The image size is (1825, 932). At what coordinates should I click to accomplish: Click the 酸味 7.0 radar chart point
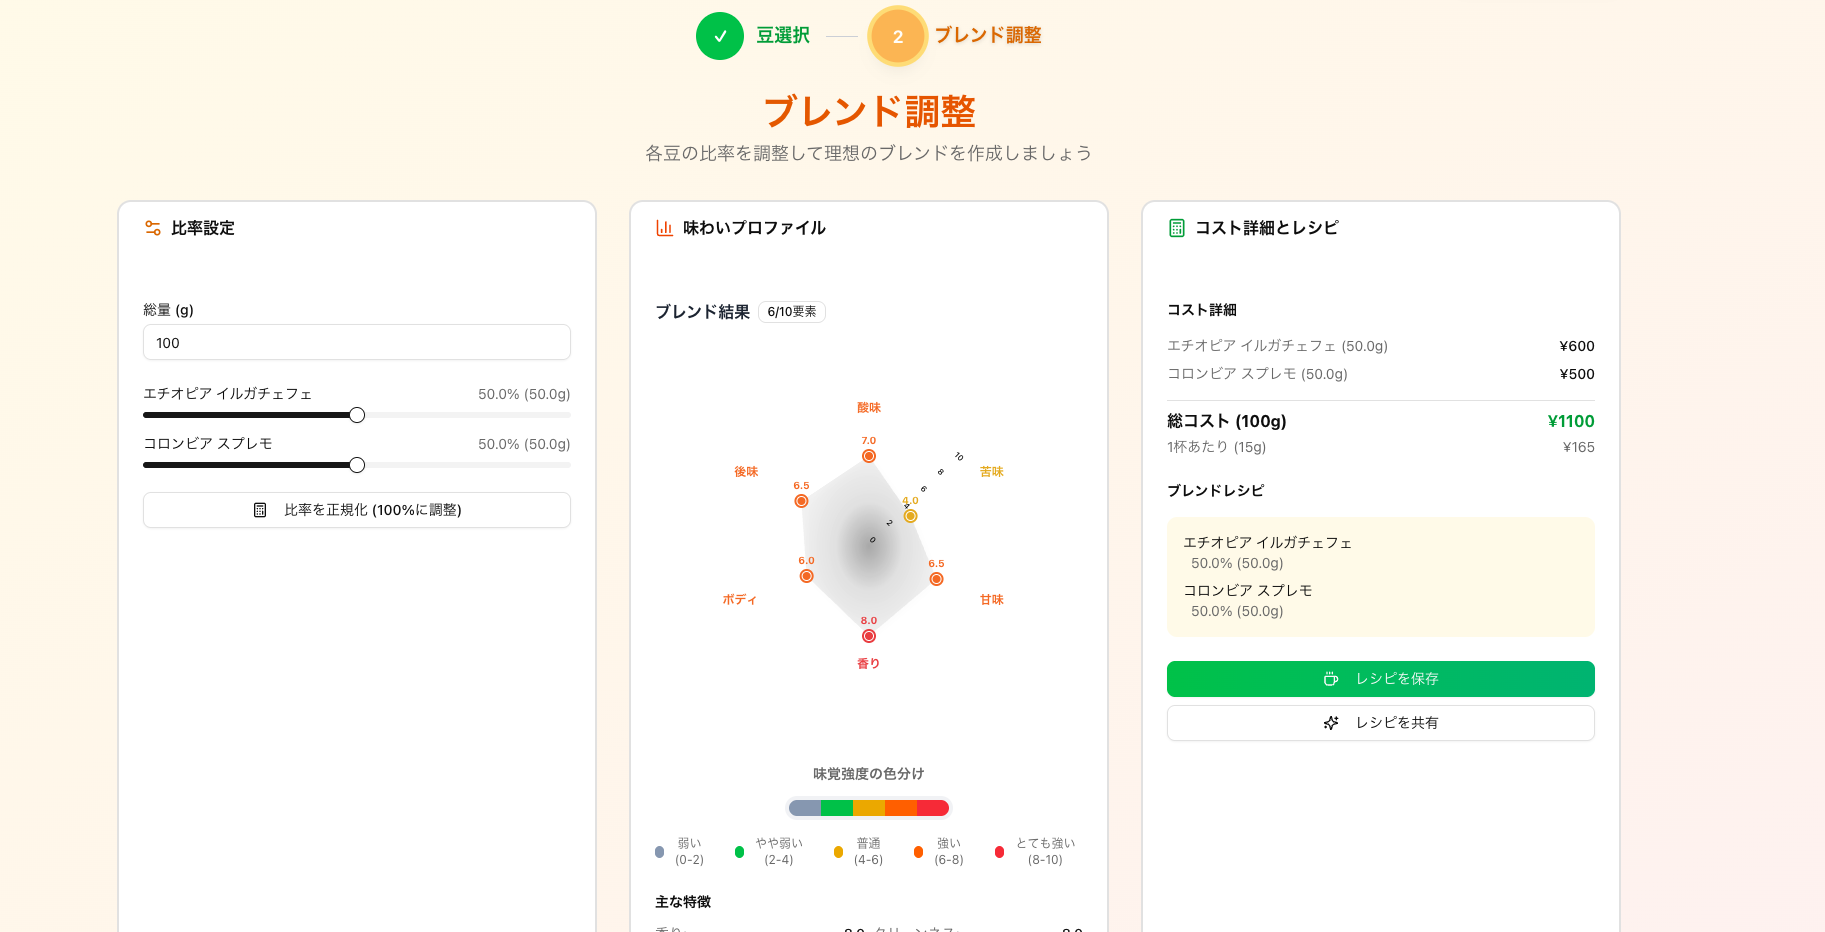click(x=869, y=456)
